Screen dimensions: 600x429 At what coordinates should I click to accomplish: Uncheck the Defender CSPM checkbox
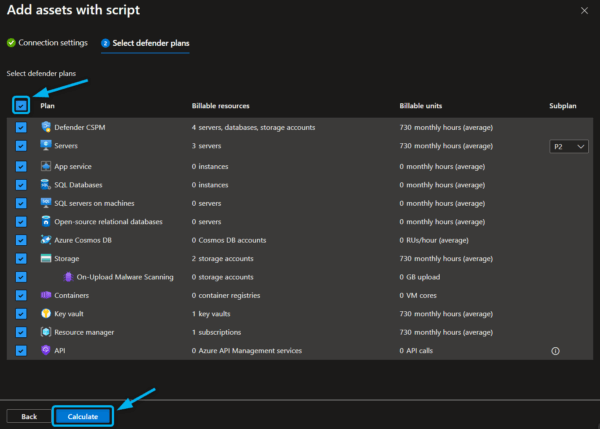click(21, 127)
